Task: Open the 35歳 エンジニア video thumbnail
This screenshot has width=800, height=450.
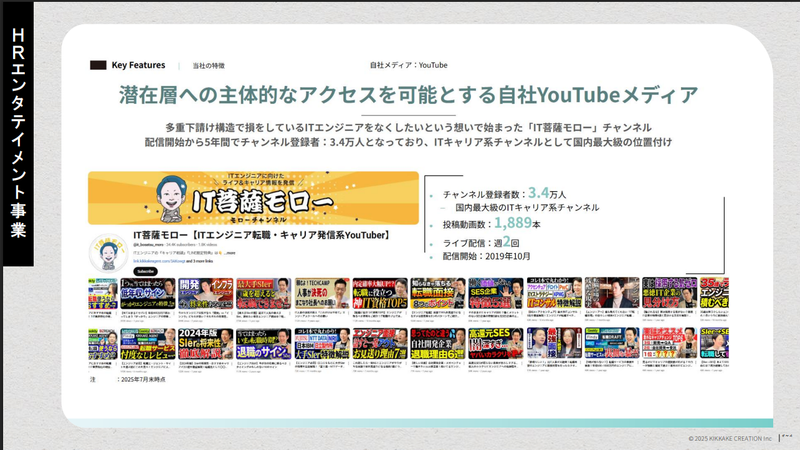Action: pos(714,293)
